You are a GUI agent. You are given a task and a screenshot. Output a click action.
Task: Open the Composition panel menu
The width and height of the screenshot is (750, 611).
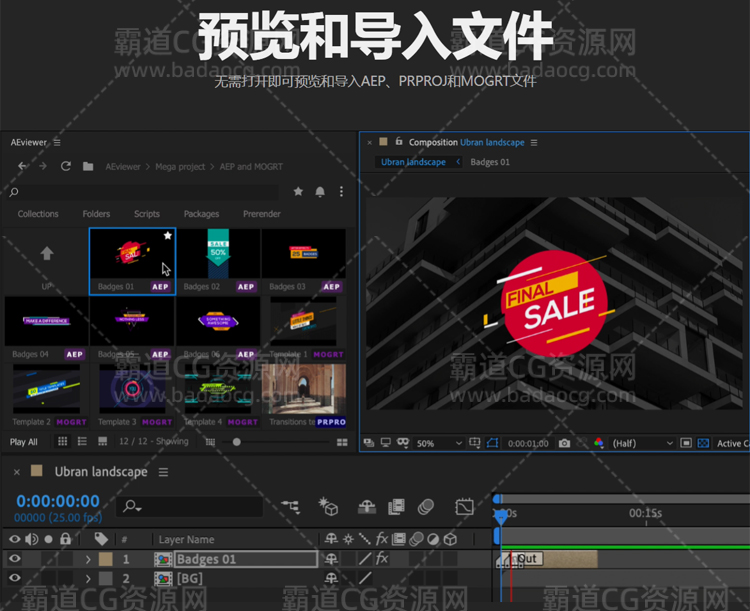534,143
